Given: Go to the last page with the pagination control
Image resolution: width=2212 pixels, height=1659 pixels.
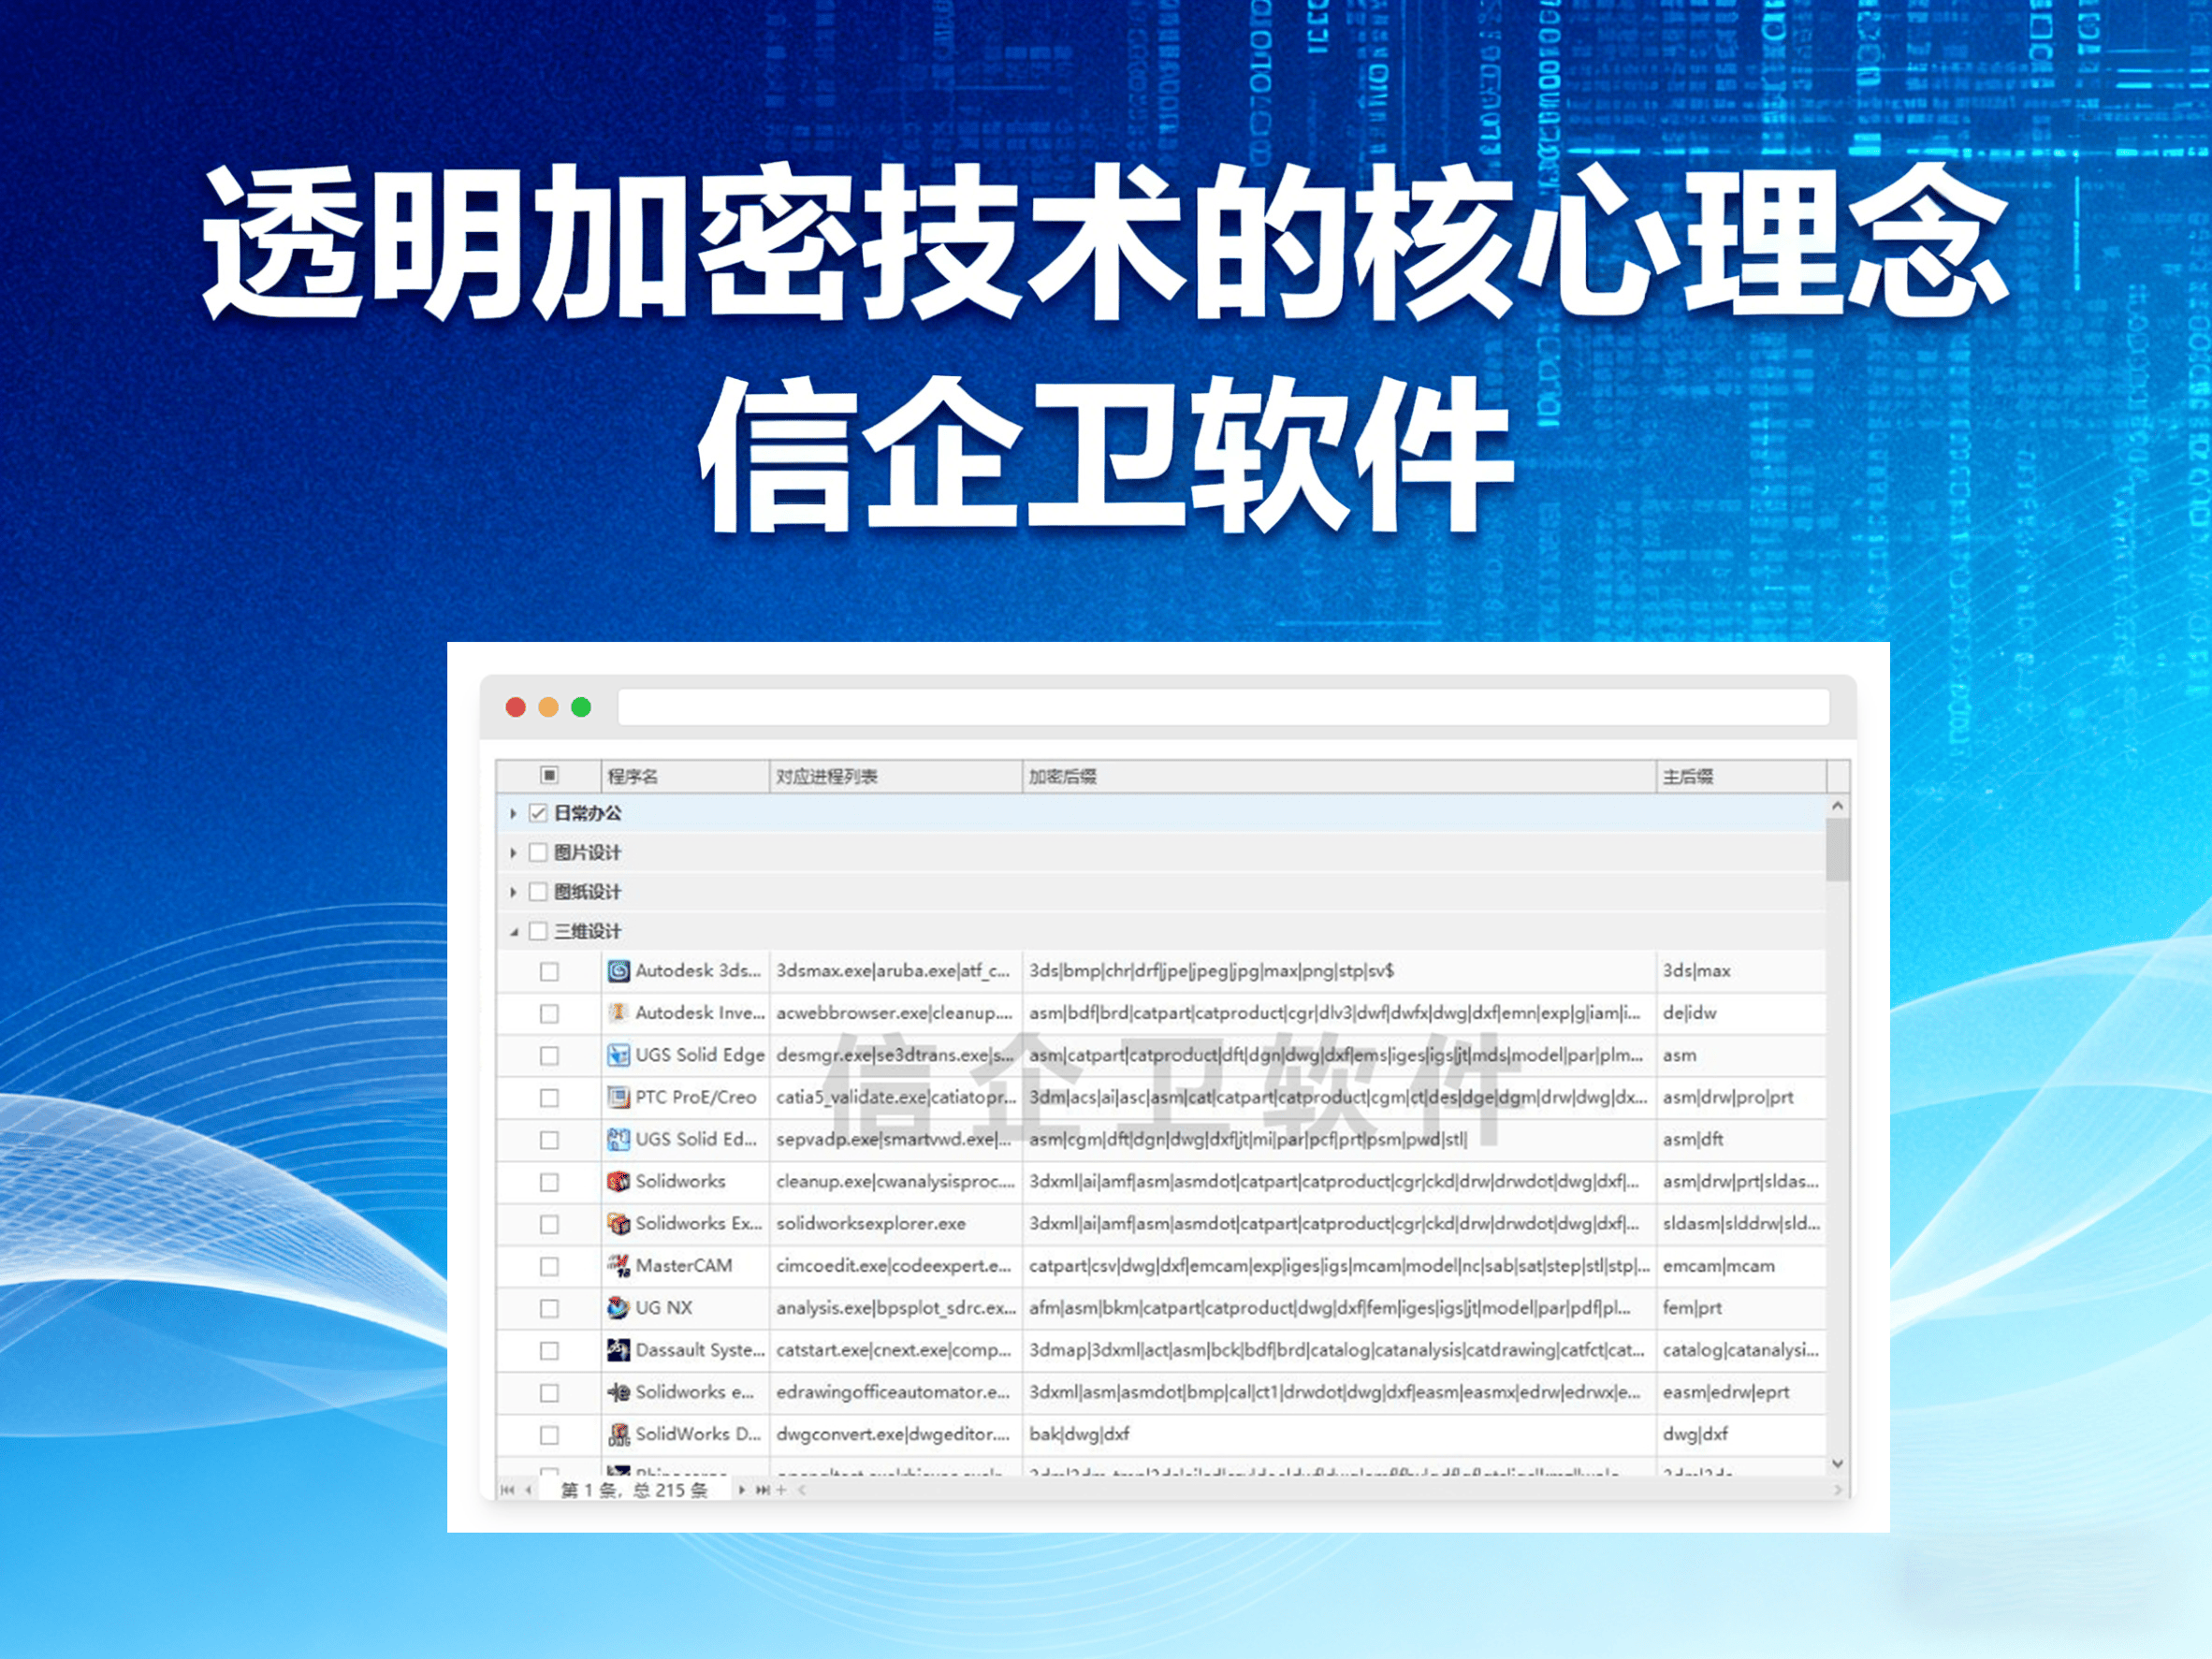Looking at the screenshot, I should click(x=764, y=1490).
